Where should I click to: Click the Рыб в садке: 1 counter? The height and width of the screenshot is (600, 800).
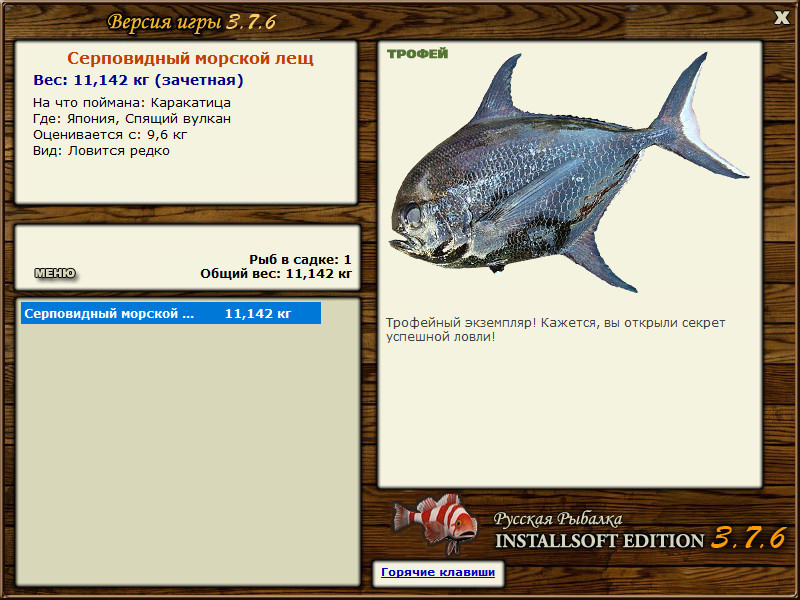(x=301, y=260)
